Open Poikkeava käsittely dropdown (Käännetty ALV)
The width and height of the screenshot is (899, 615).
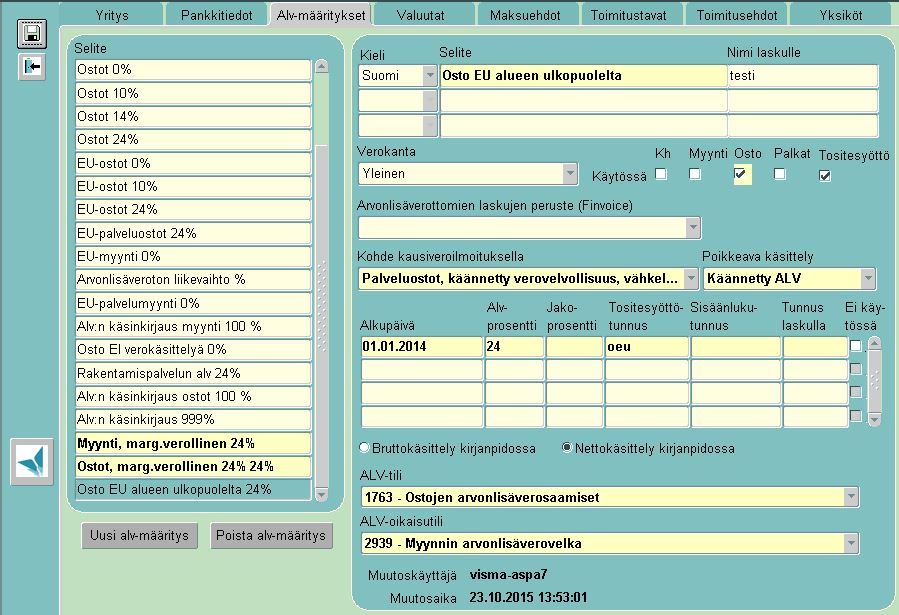(868, 279)
